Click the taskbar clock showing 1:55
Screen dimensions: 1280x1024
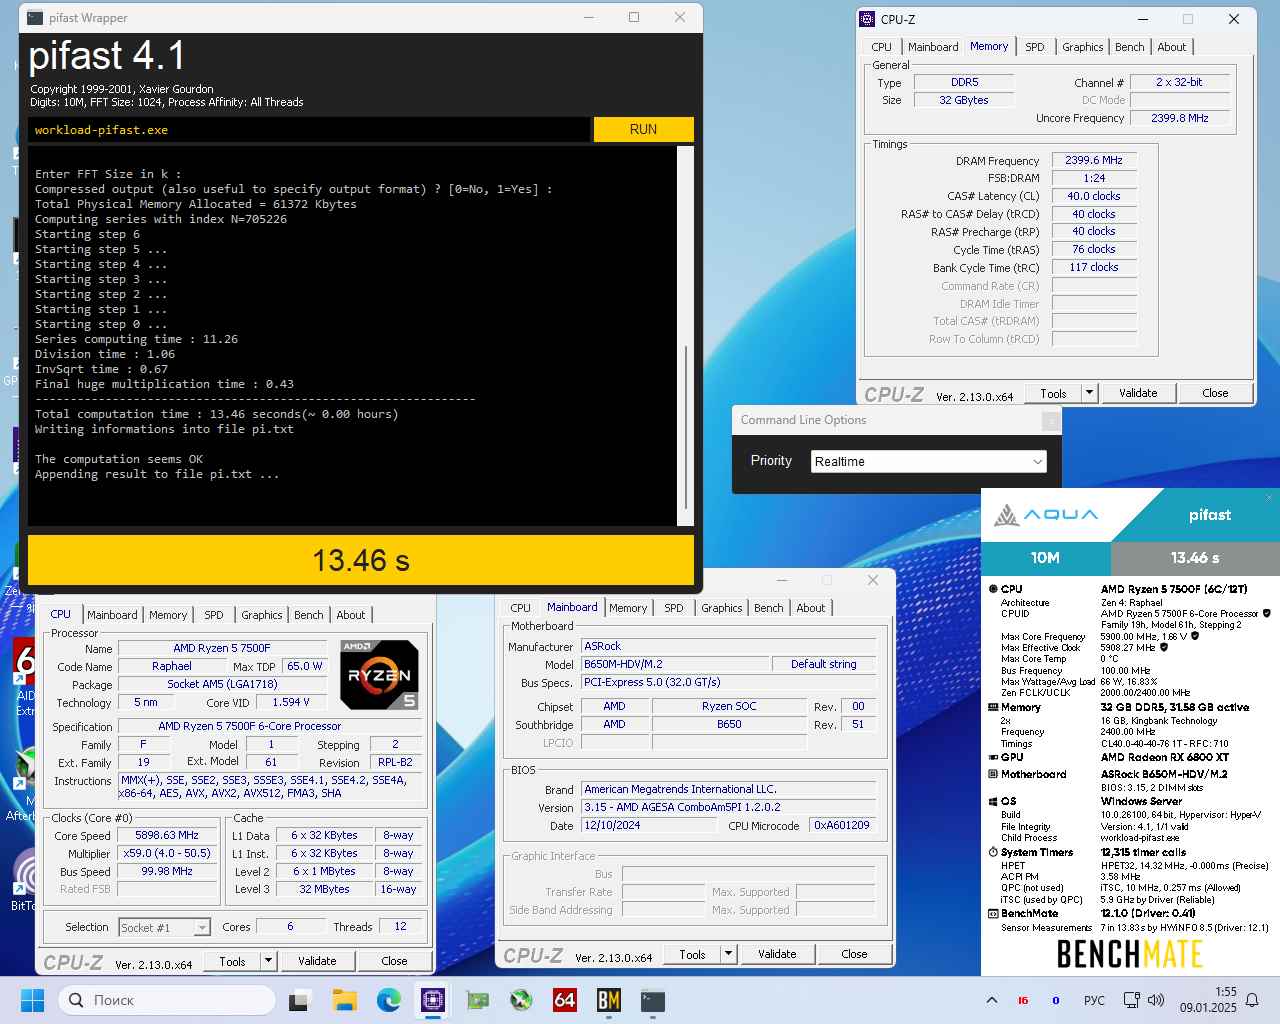tap(1208, 1000)
